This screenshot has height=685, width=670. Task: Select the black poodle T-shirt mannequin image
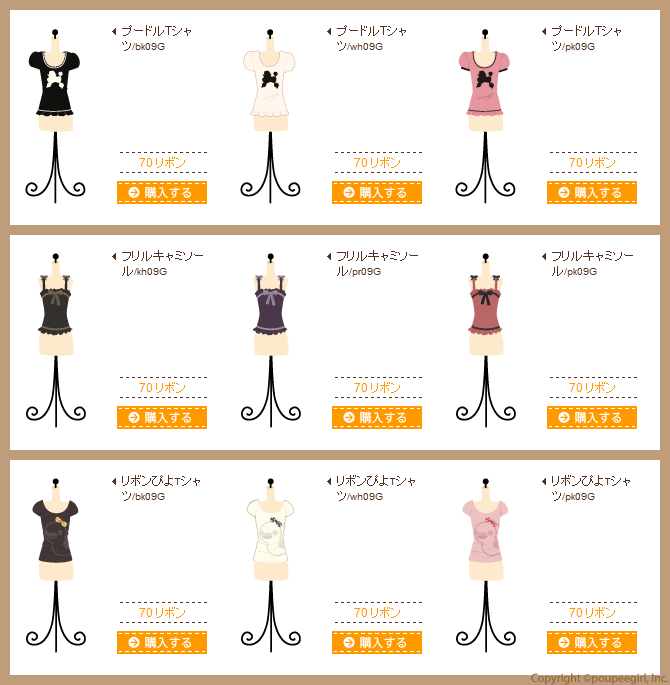(x=55, y=116)
